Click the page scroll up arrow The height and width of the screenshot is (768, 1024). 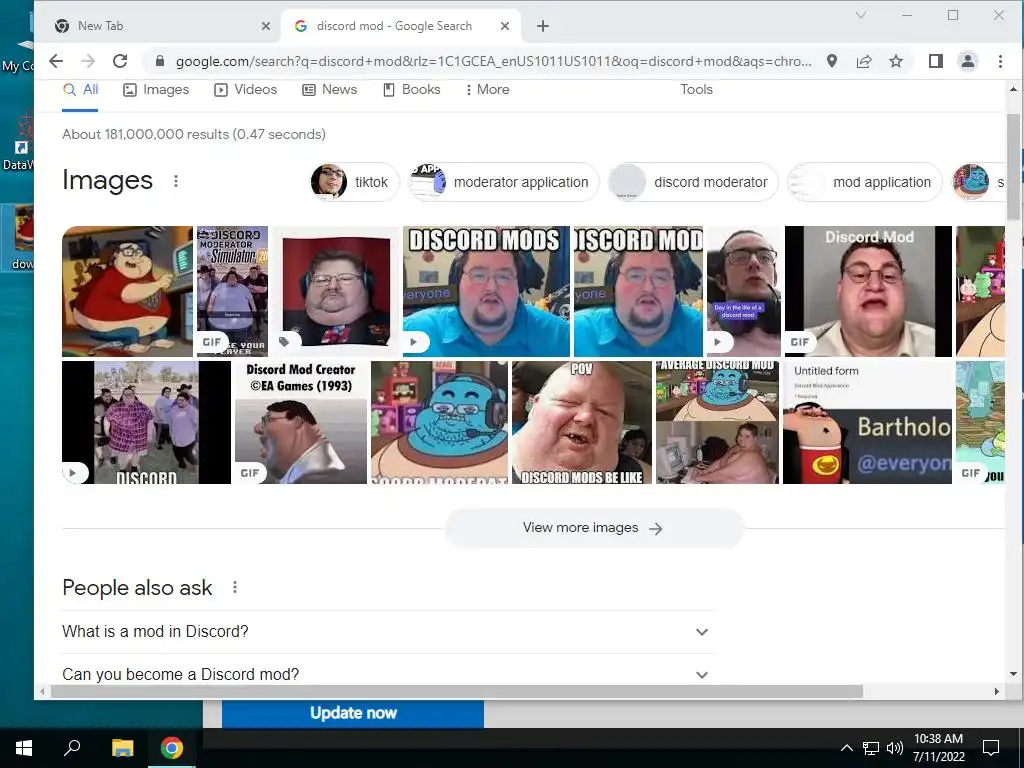pos(1013,89)
